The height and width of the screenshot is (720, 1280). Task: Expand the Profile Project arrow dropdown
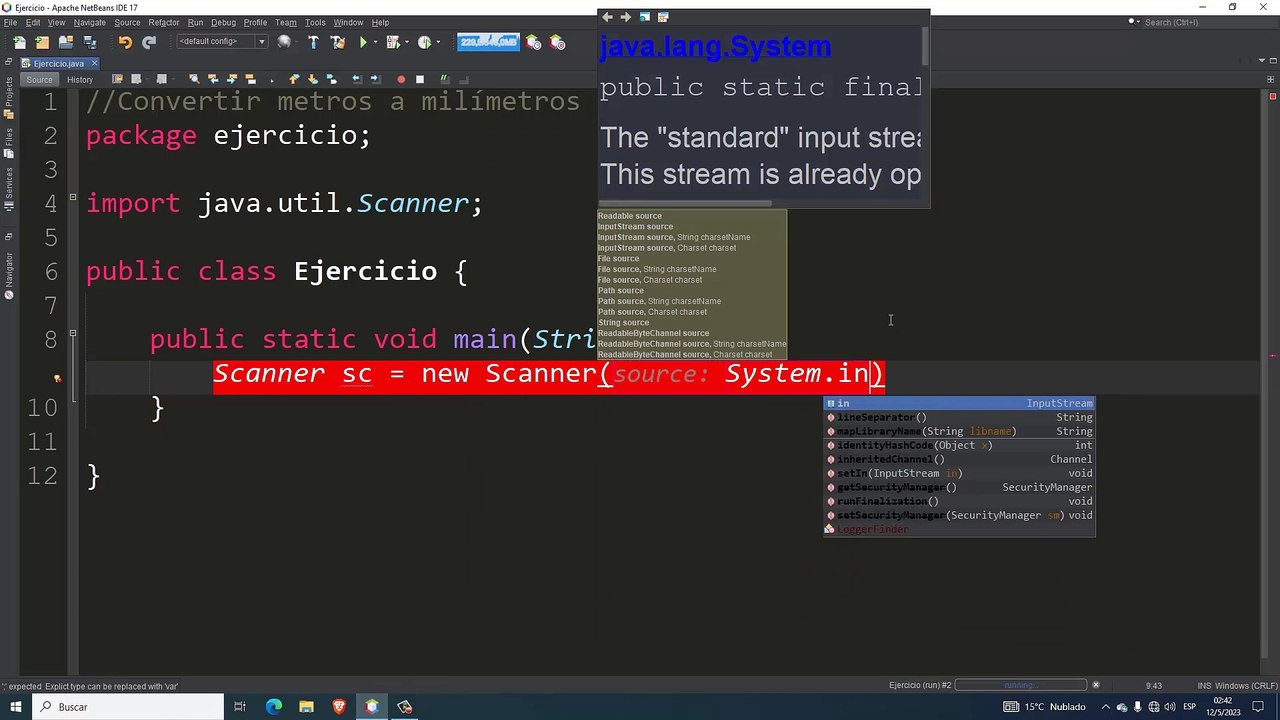pyautogui.click(x=438, y=42)
